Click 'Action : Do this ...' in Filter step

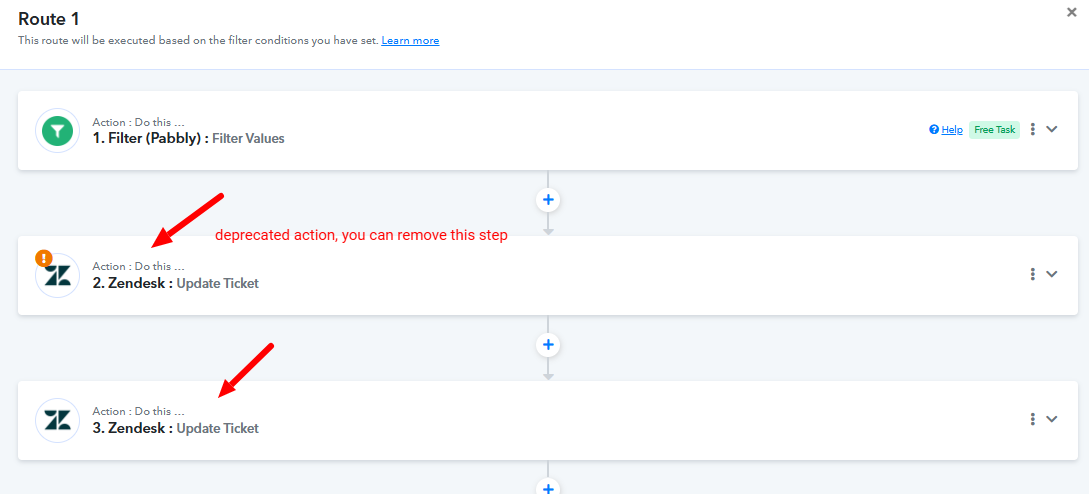pos(138,122)
